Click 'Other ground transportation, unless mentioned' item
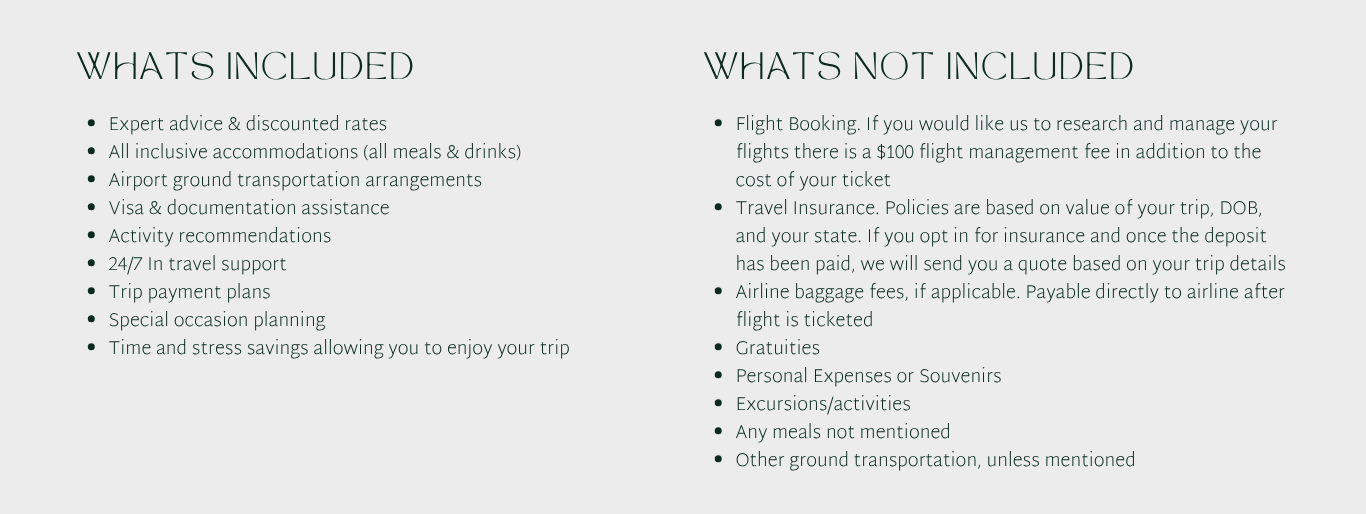The image size is (1366, 514). pyautogui.click(x=935, y=460)
